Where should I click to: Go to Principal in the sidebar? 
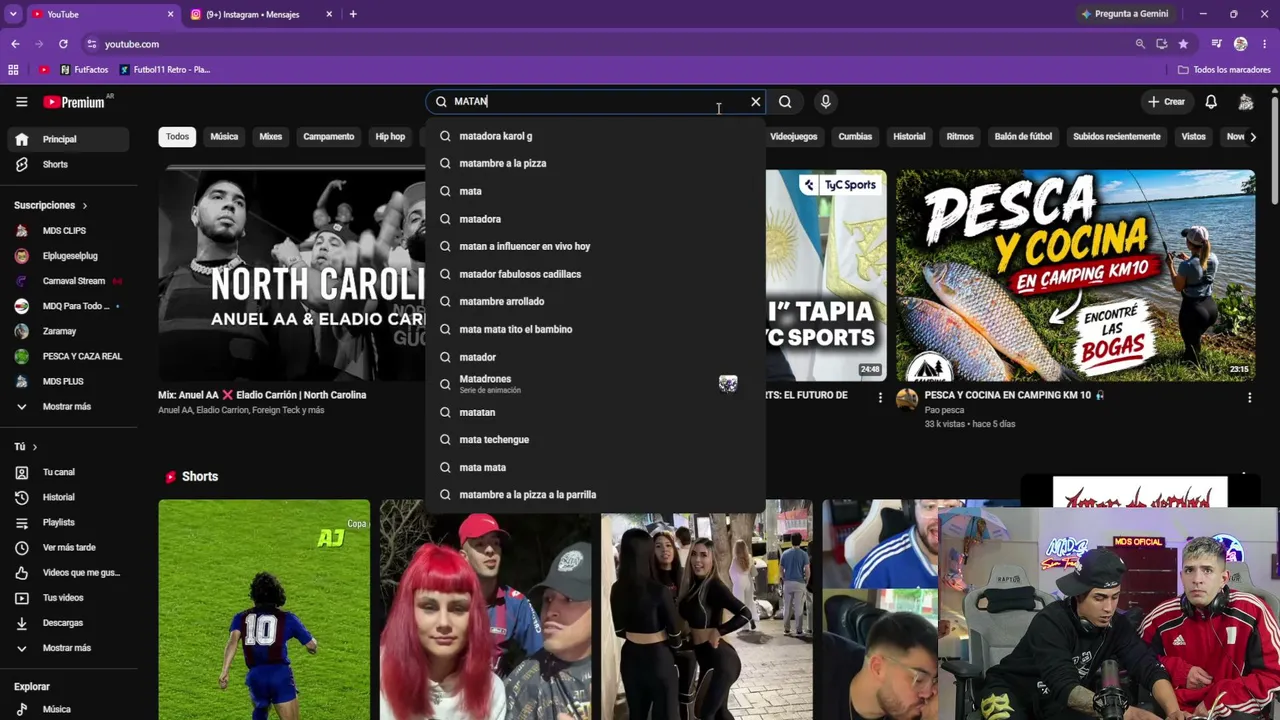68,139
